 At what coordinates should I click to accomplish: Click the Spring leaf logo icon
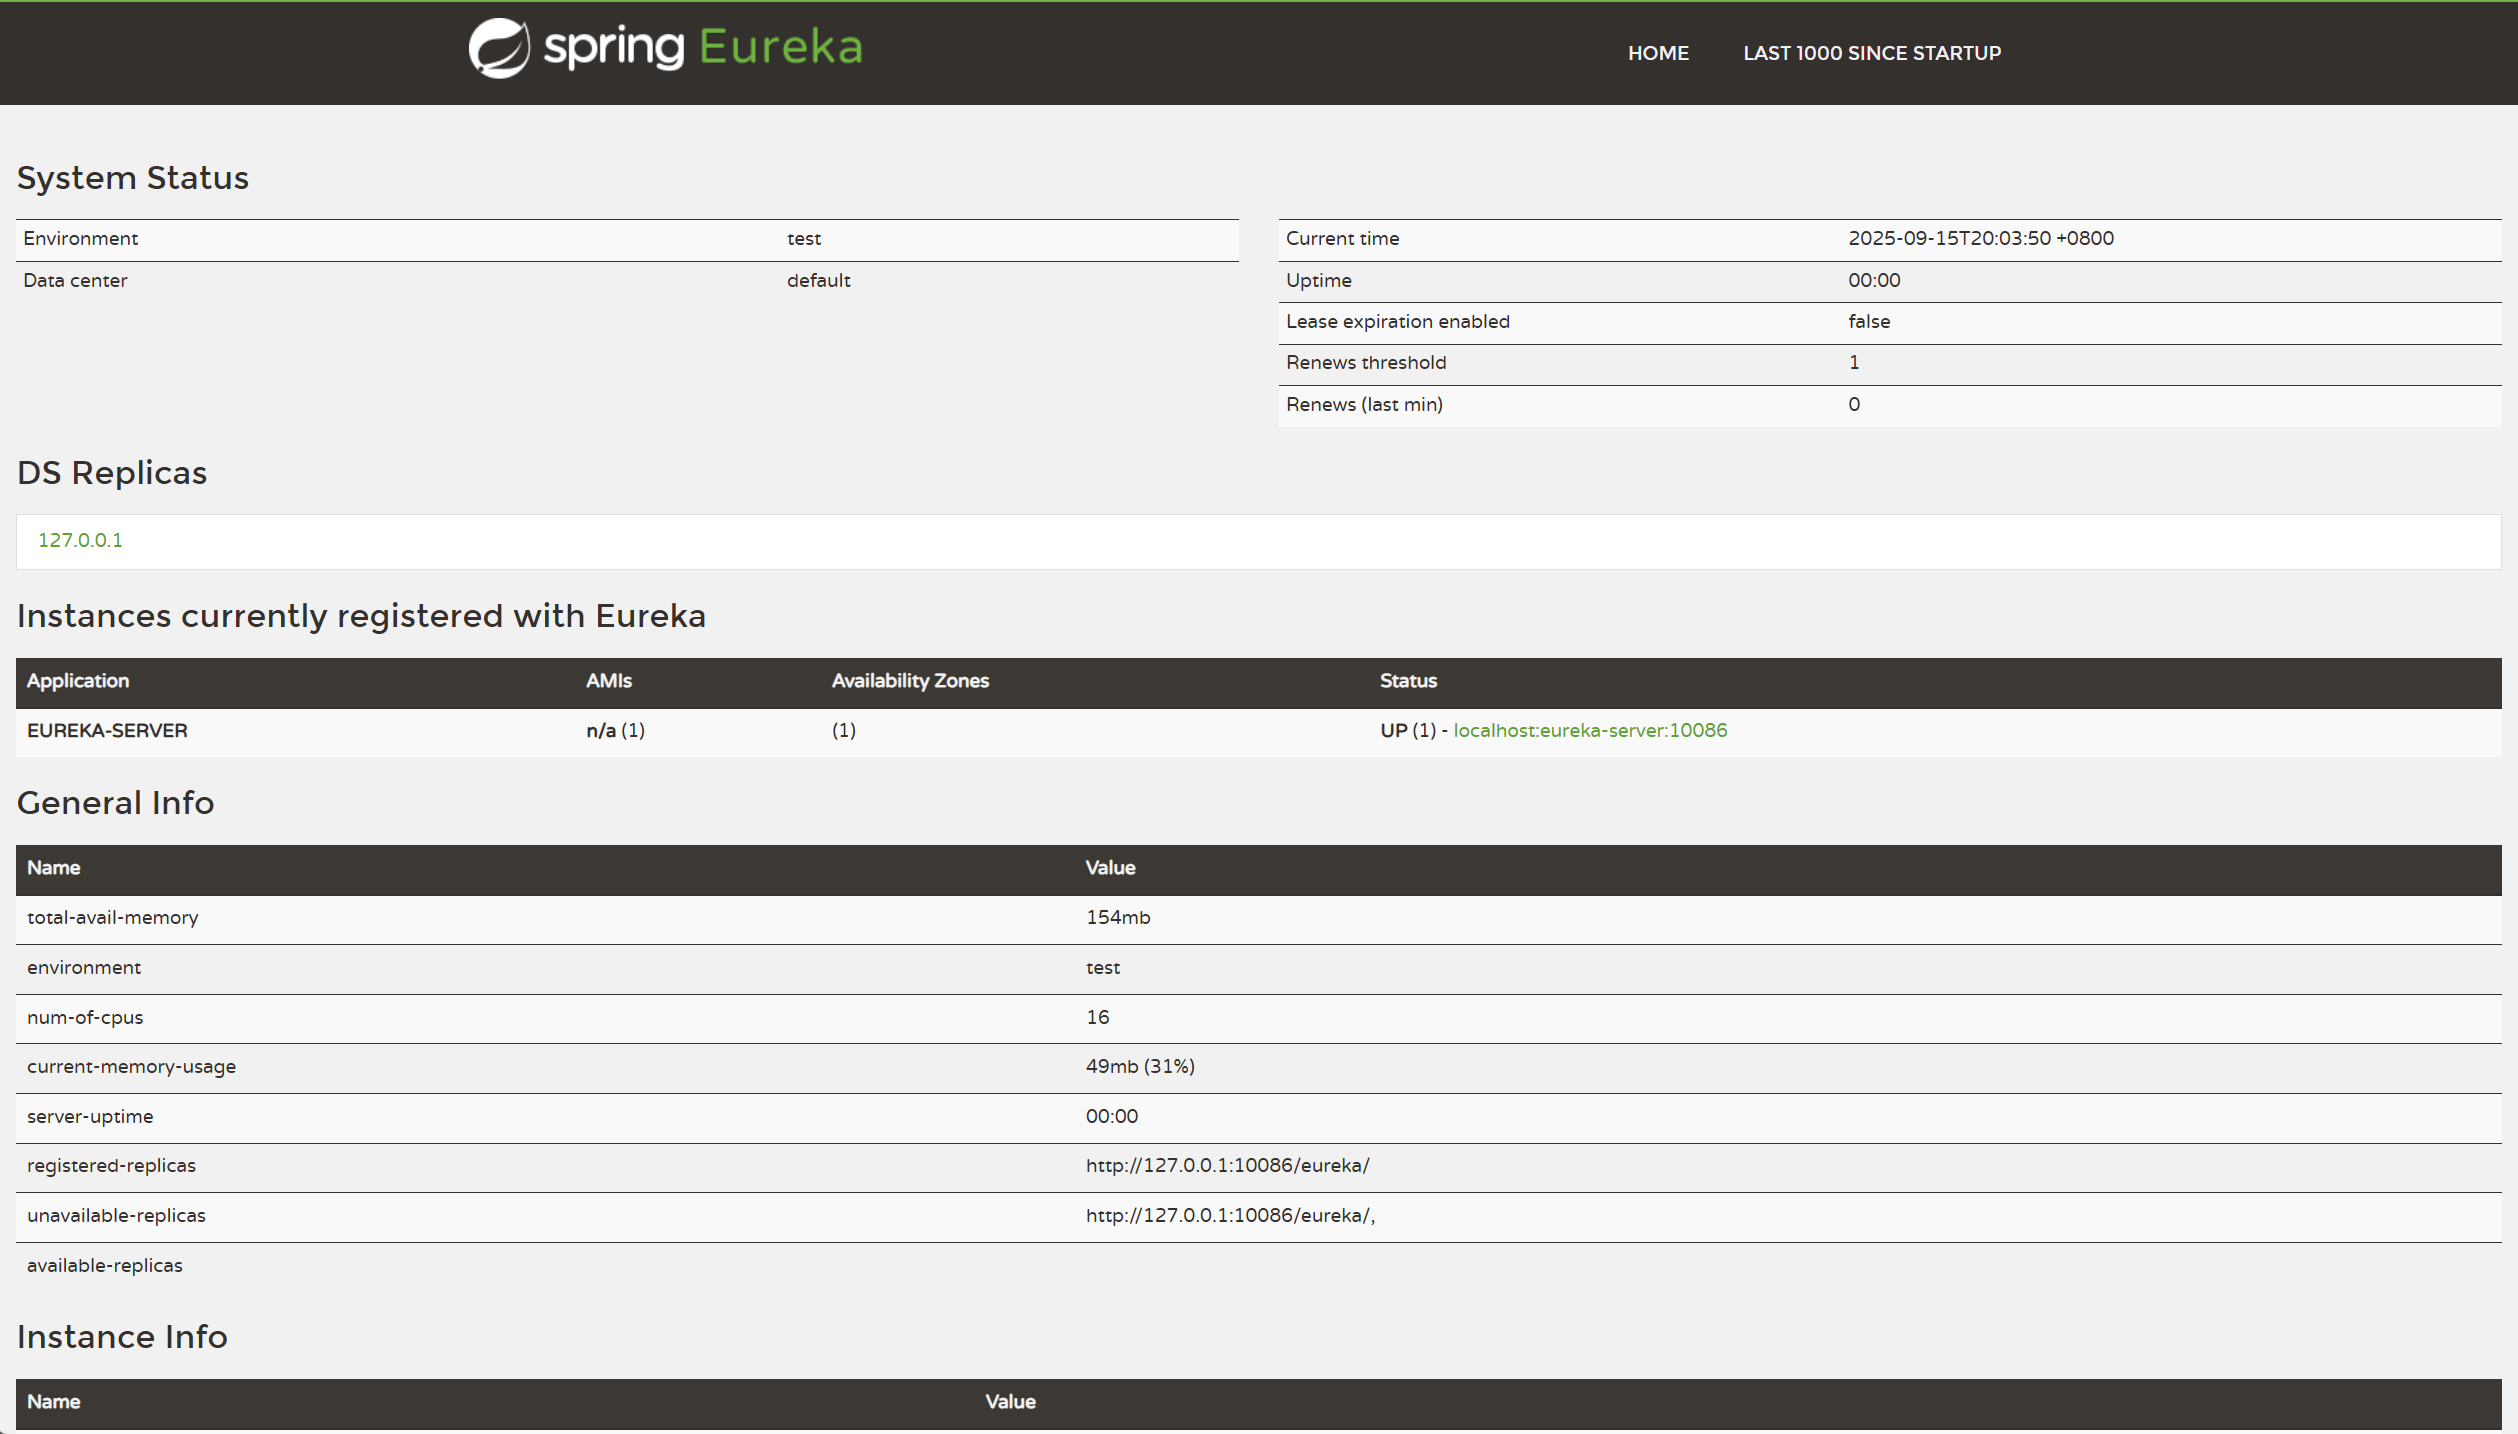[499, 48]
